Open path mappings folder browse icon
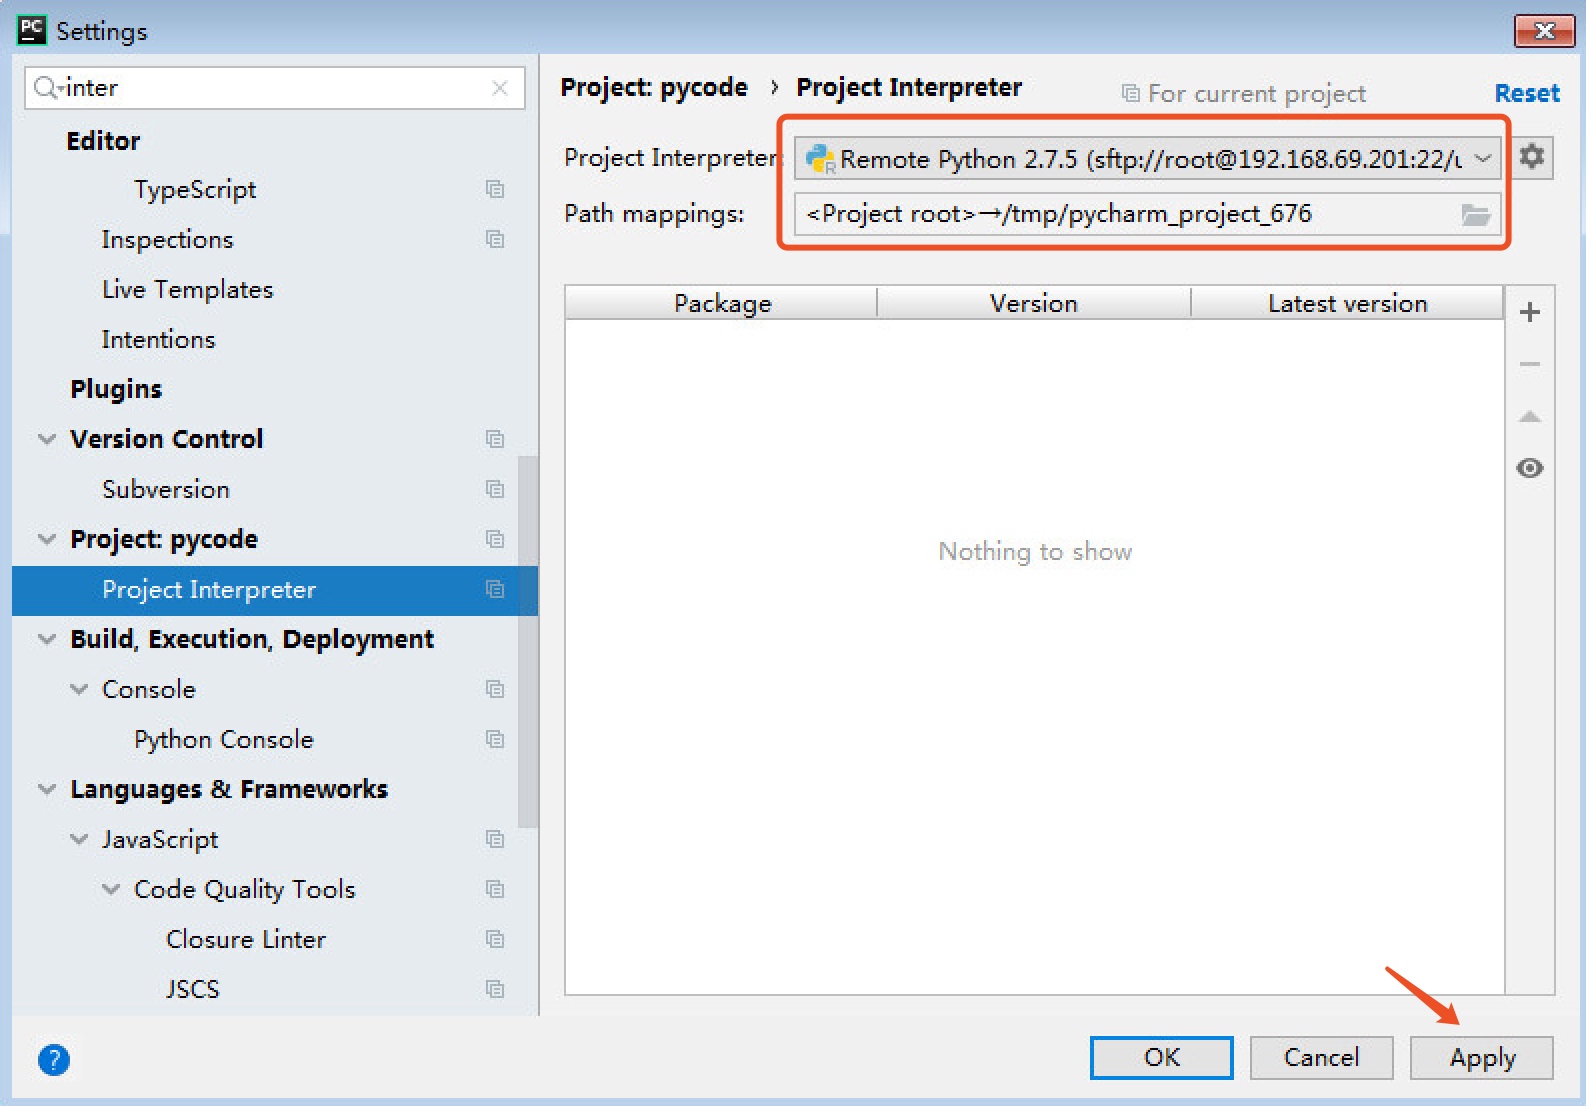Image resolution: width=1586 pixels, height=1106 pixels. click(x=1475, y=214)
